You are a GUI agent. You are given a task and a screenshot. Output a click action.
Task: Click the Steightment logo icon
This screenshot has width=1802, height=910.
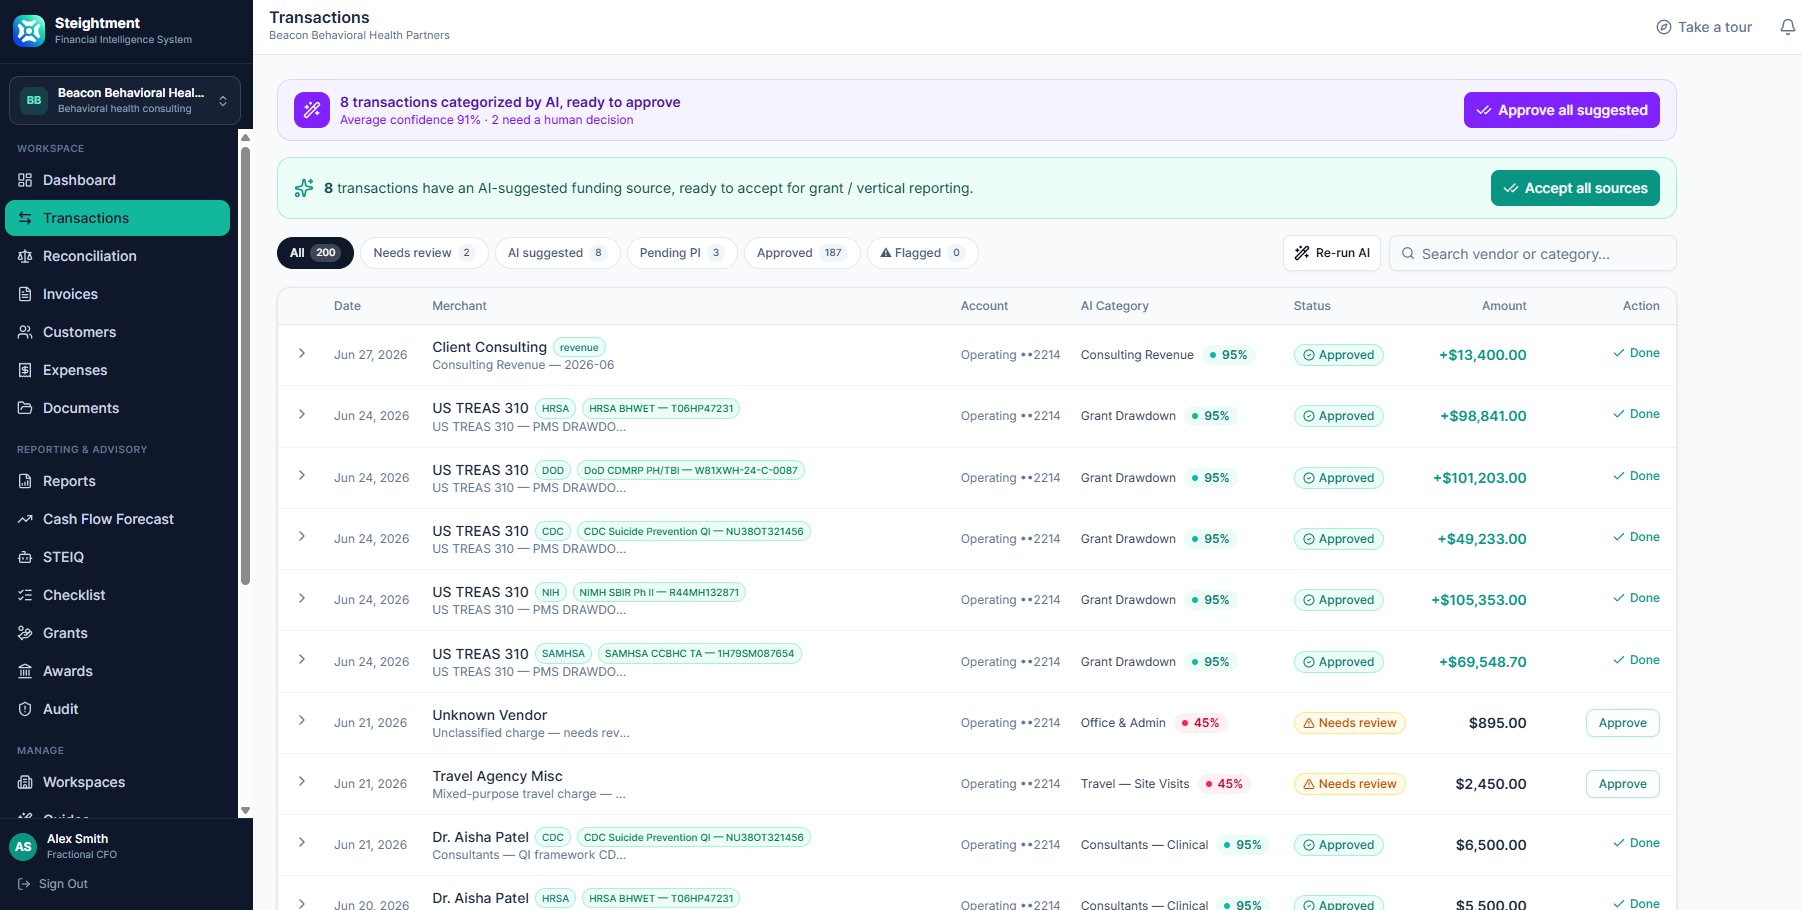29,31
